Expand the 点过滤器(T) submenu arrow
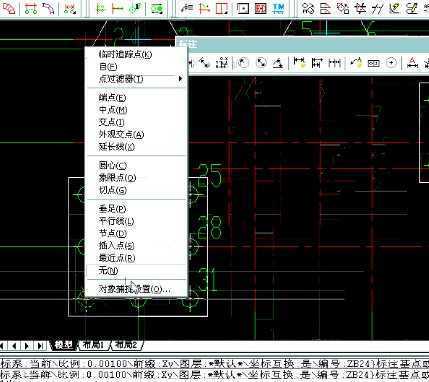 pyautogui.click(x=180, y=79)
